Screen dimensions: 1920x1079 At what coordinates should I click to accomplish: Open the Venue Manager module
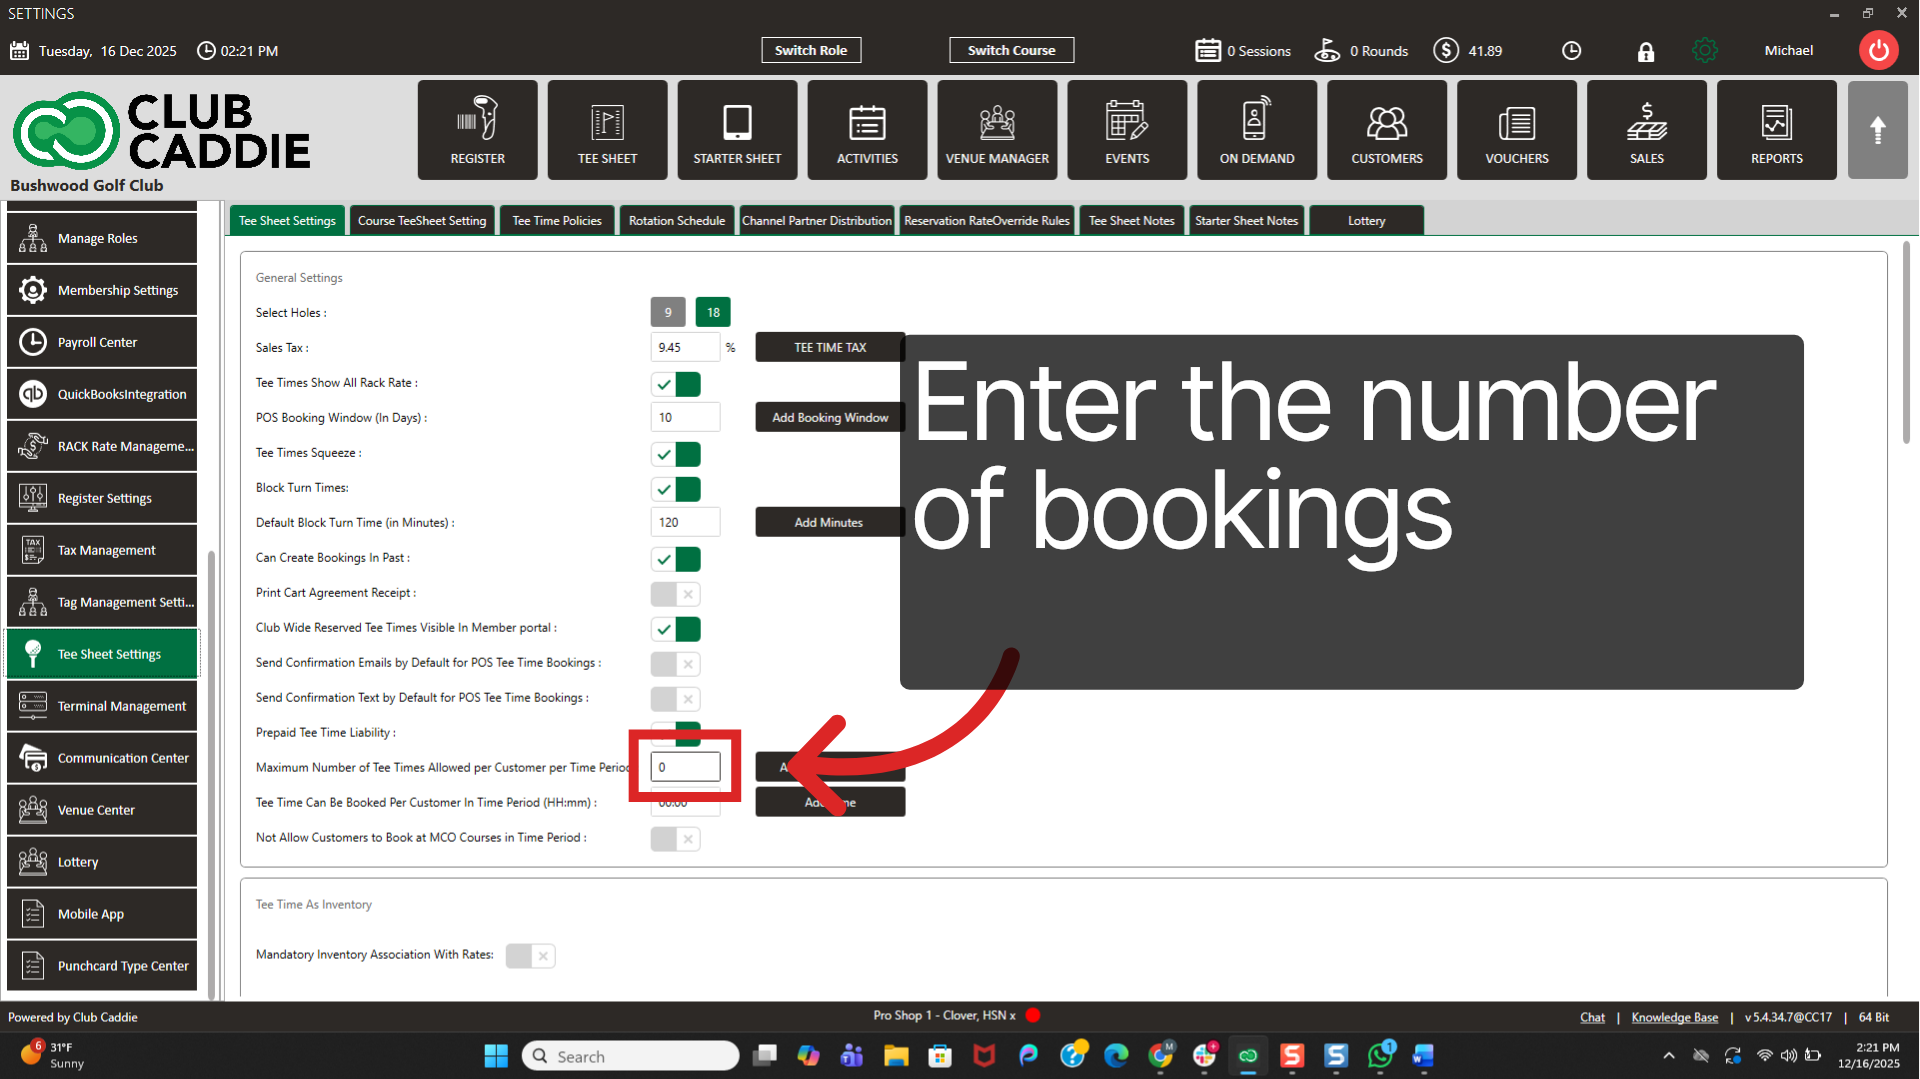[996, 129]
